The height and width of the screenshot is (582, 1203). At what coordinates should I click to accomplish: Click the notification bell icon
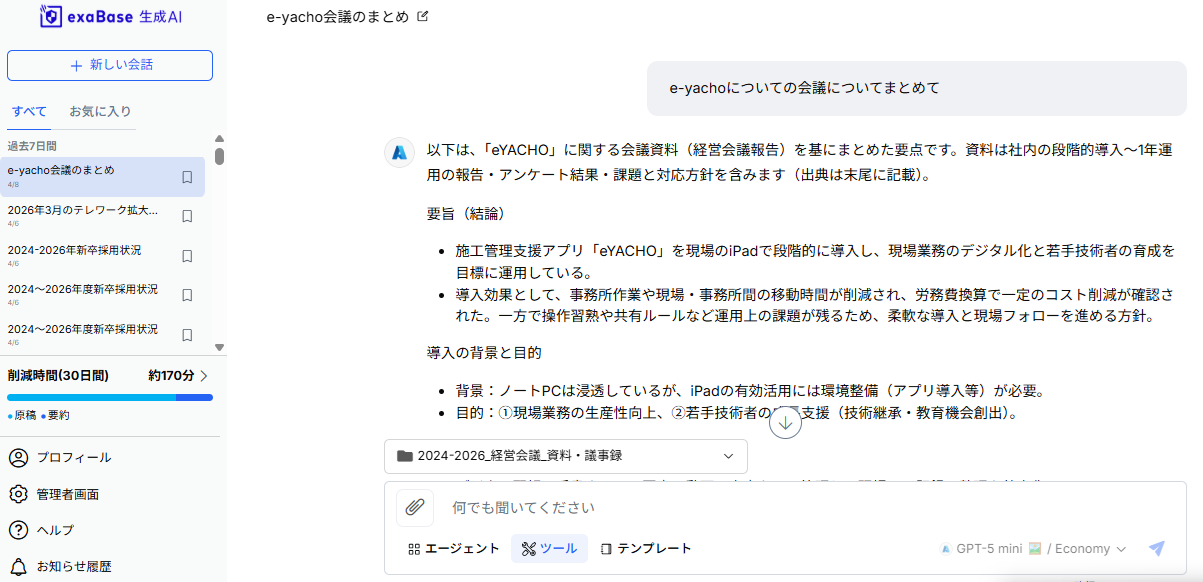[x=18, y=566]
